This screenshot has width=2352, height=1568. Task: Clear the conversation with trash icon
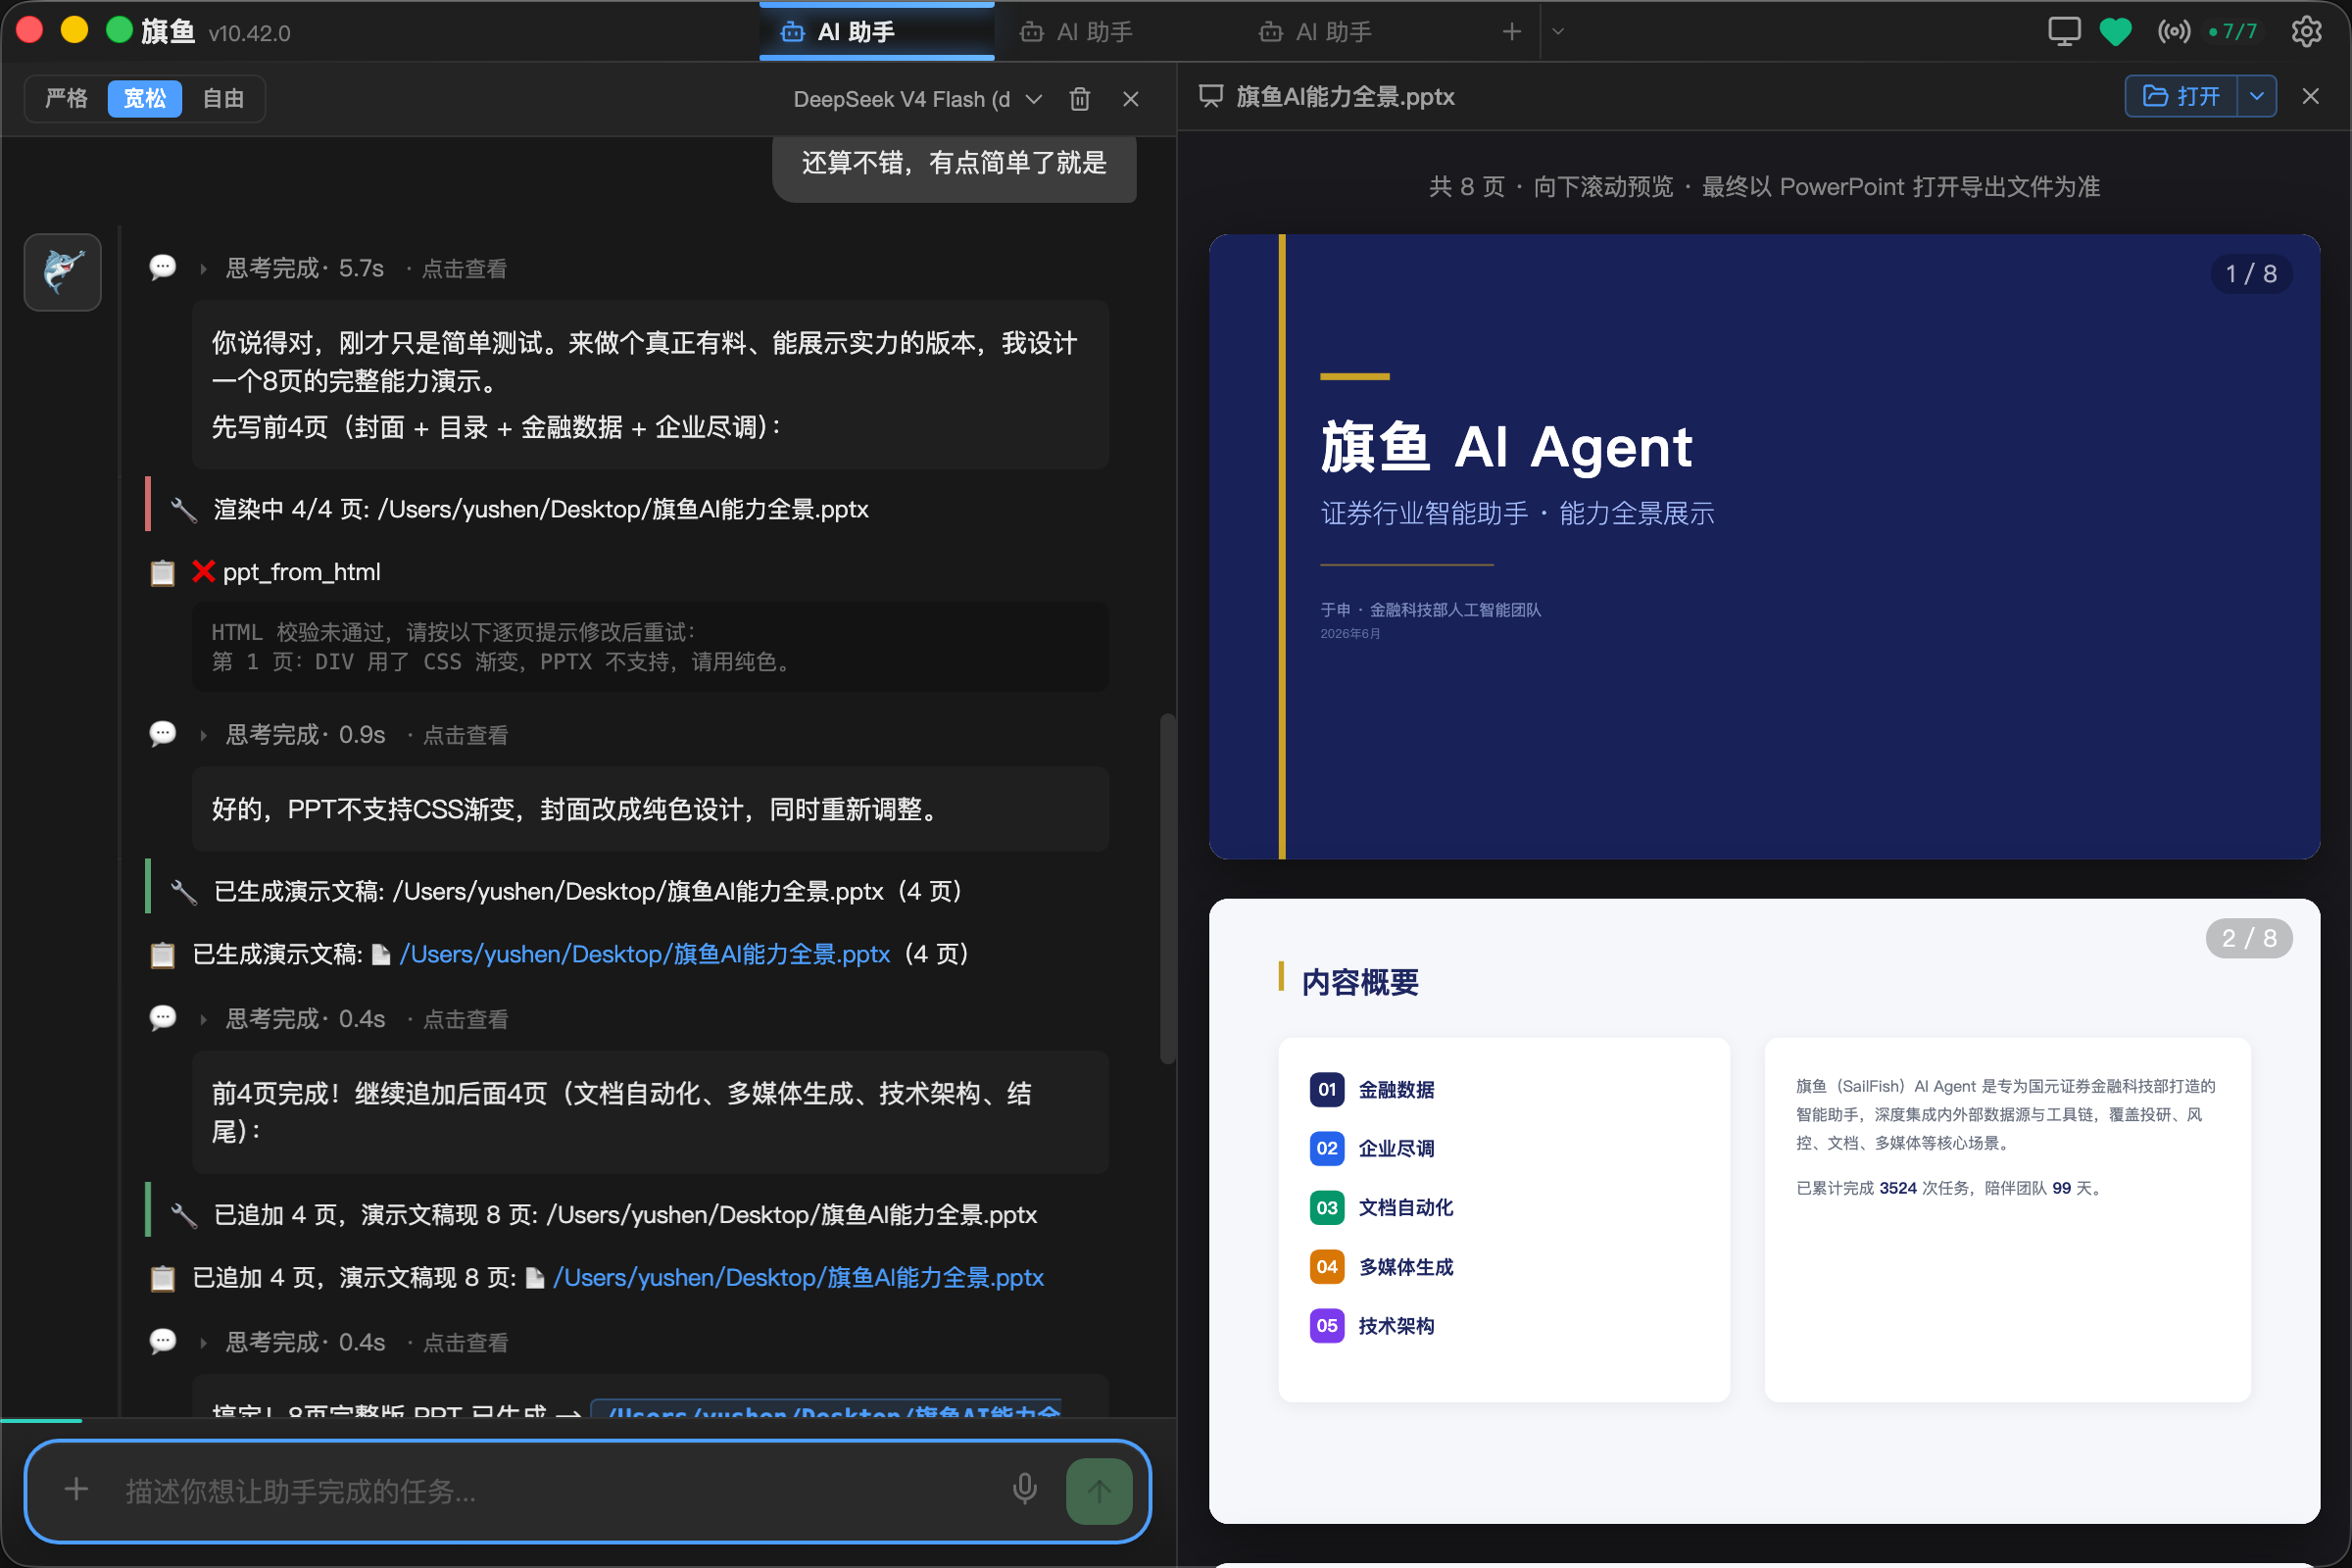(1079, 99)
